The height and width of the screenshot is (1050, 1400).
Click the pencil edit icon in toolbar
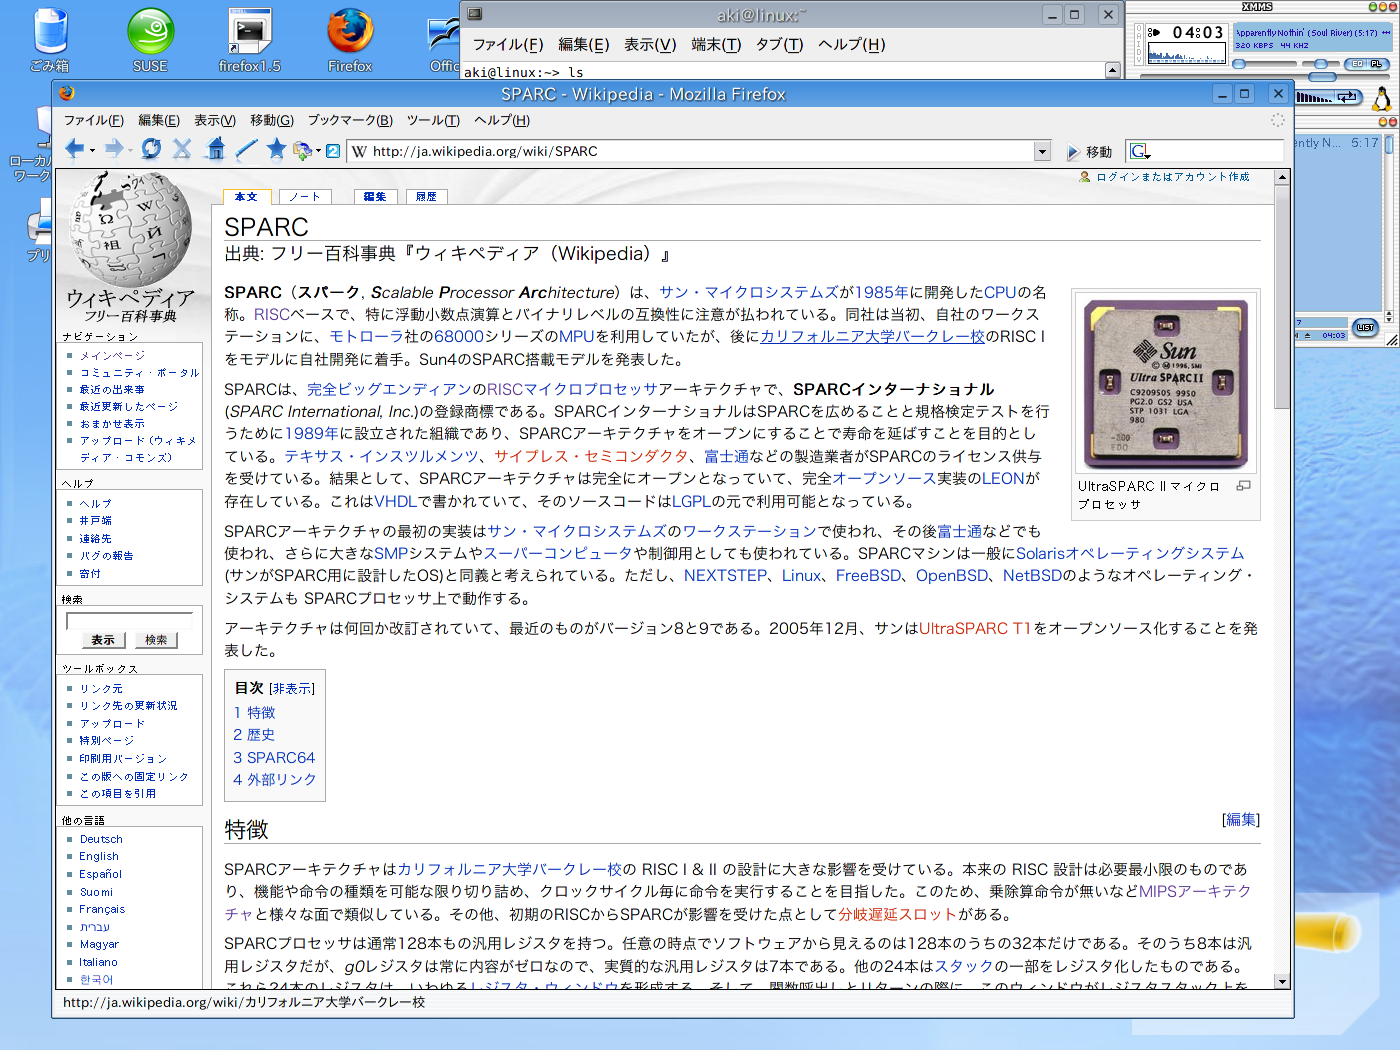coord(246,150)
